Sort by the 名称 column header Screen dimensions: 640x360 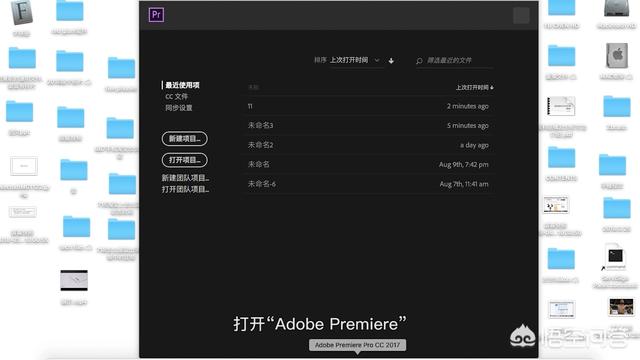pos(253,87)
